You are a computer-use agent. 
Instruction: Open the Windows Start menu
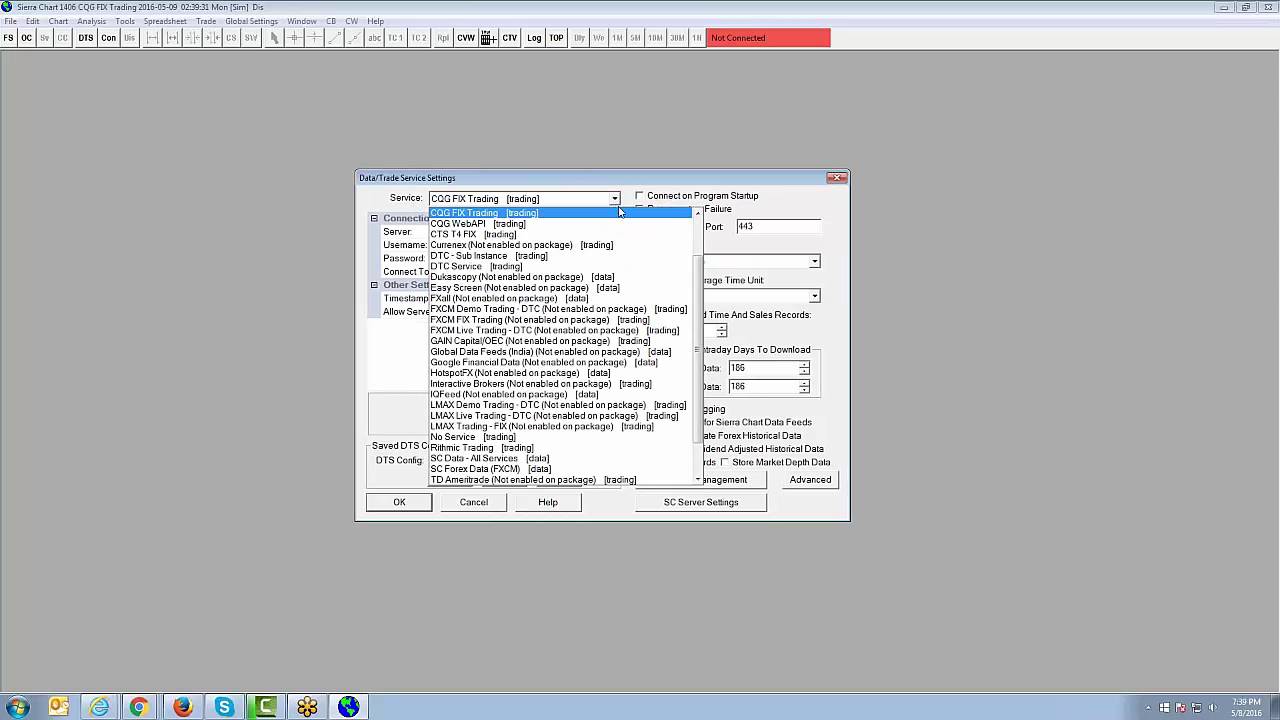[x=18, y=707]
